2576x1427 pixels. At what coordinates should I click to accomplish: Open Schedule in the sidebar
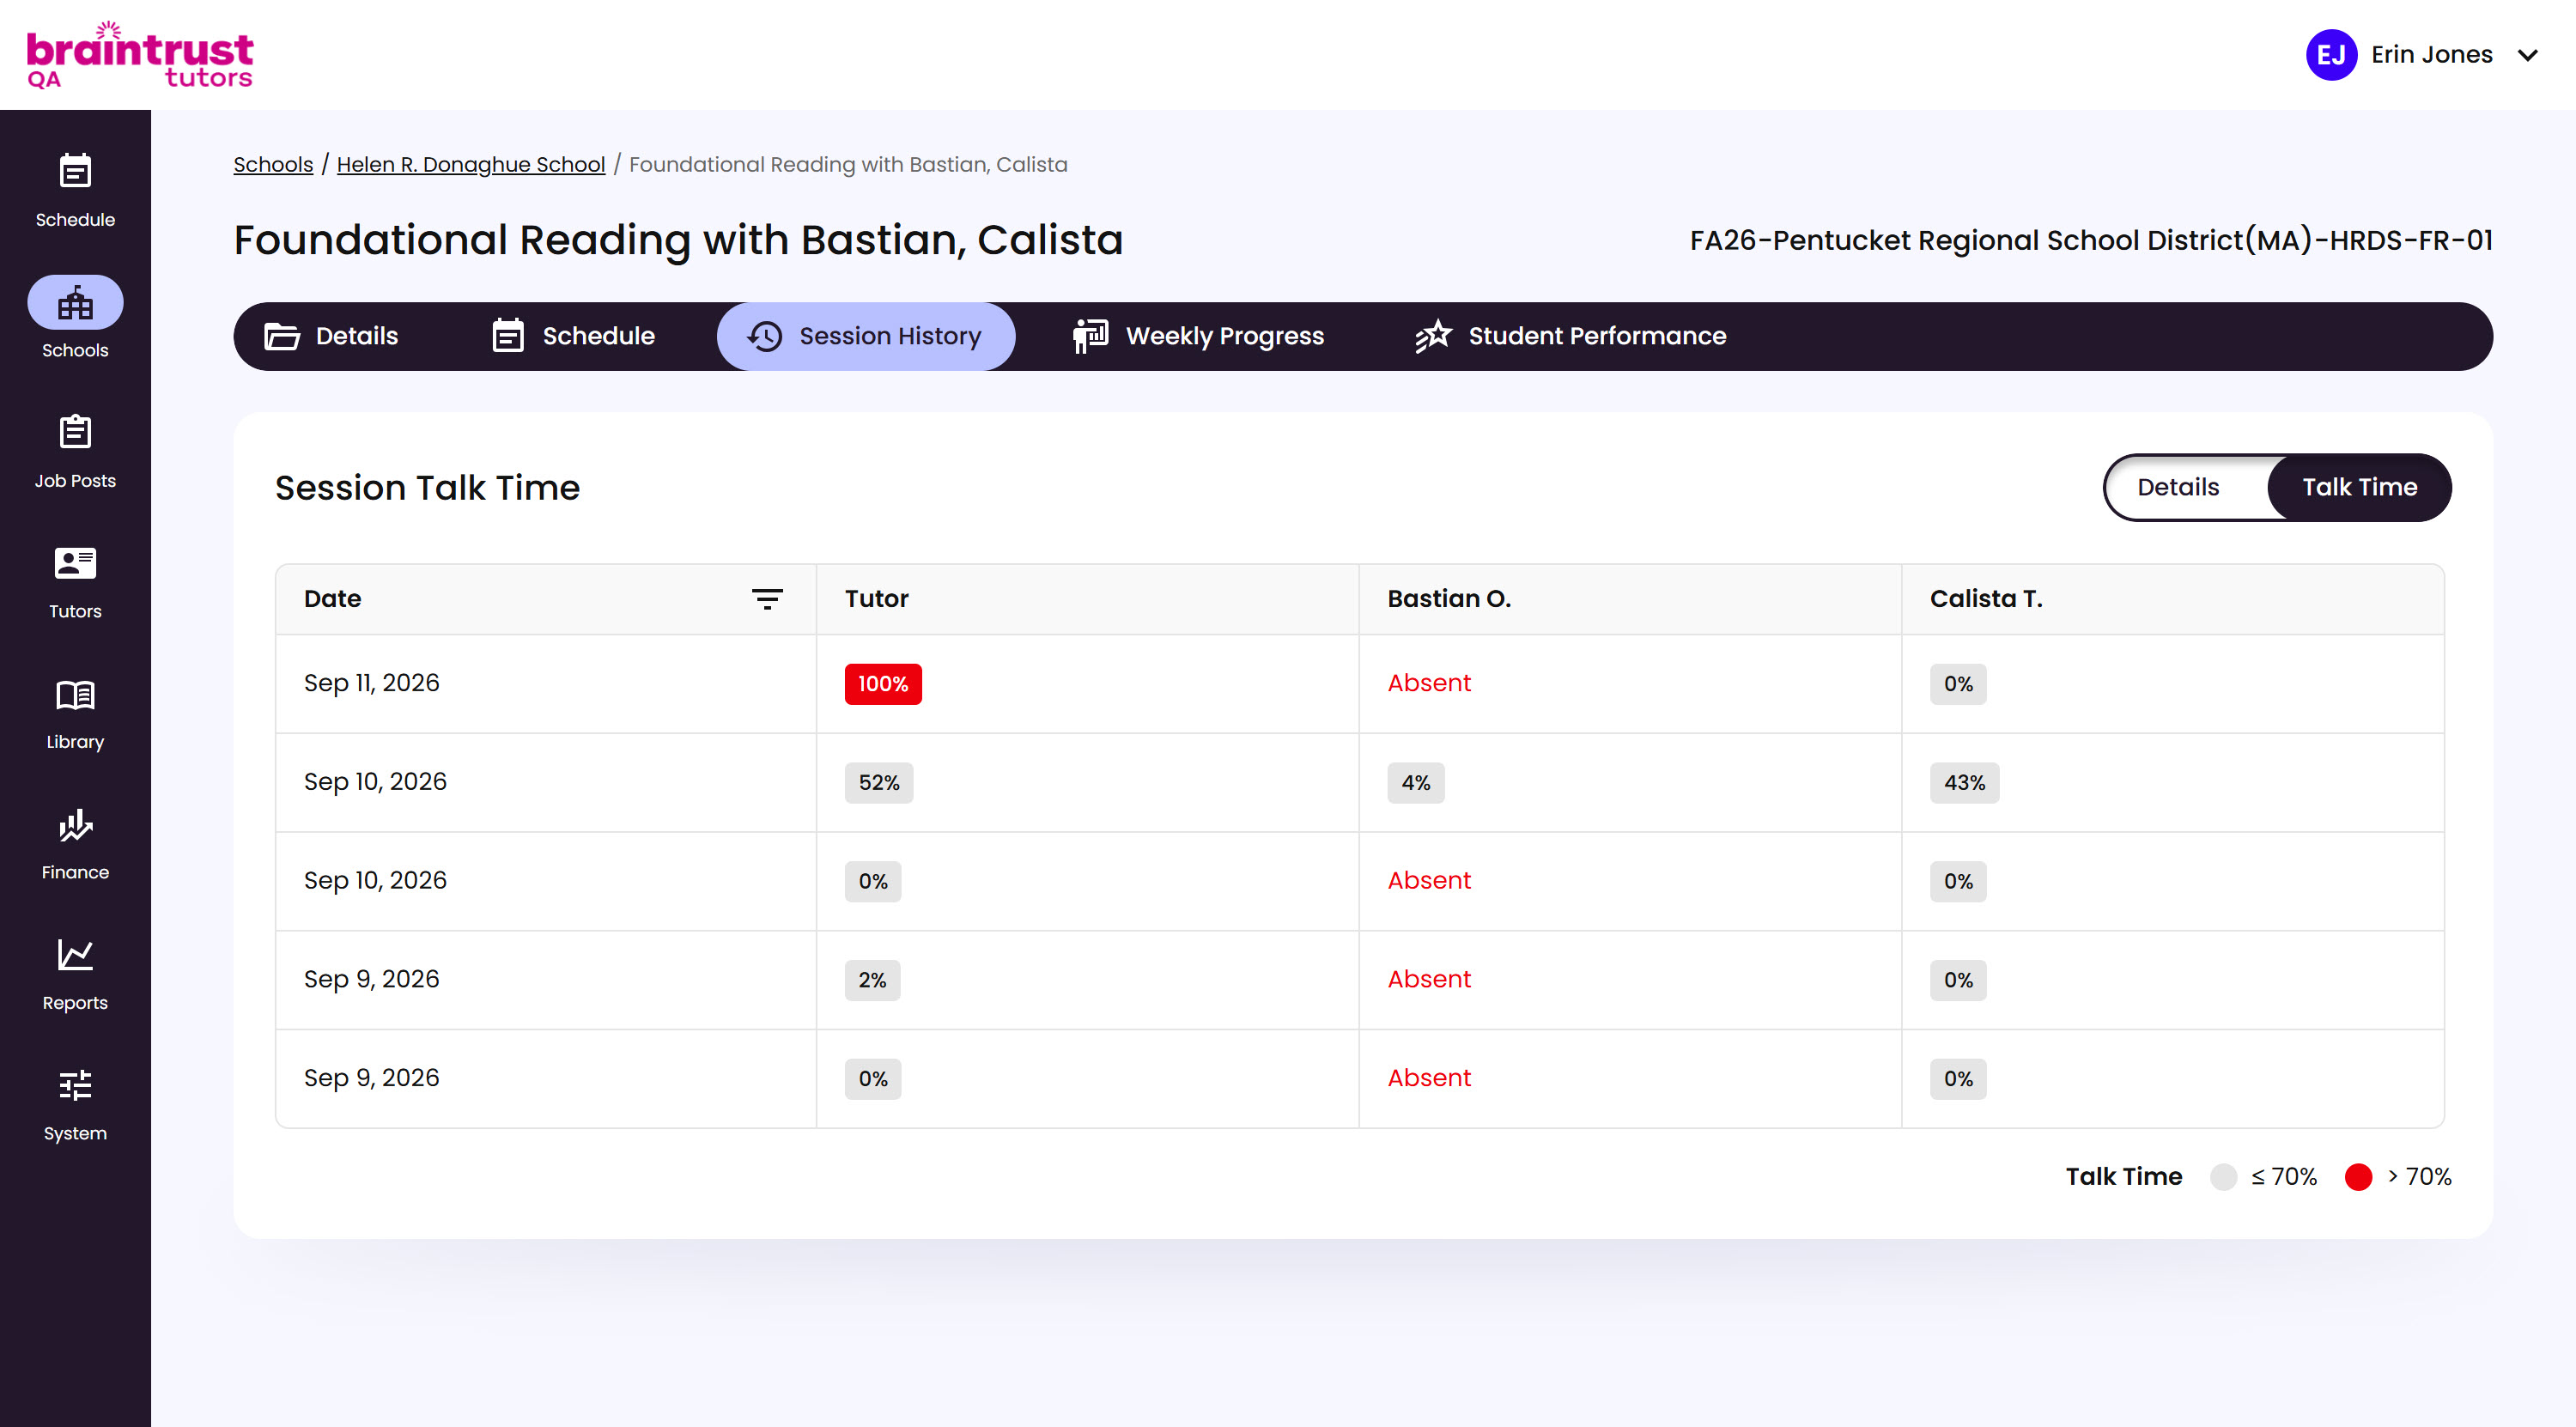75,191
